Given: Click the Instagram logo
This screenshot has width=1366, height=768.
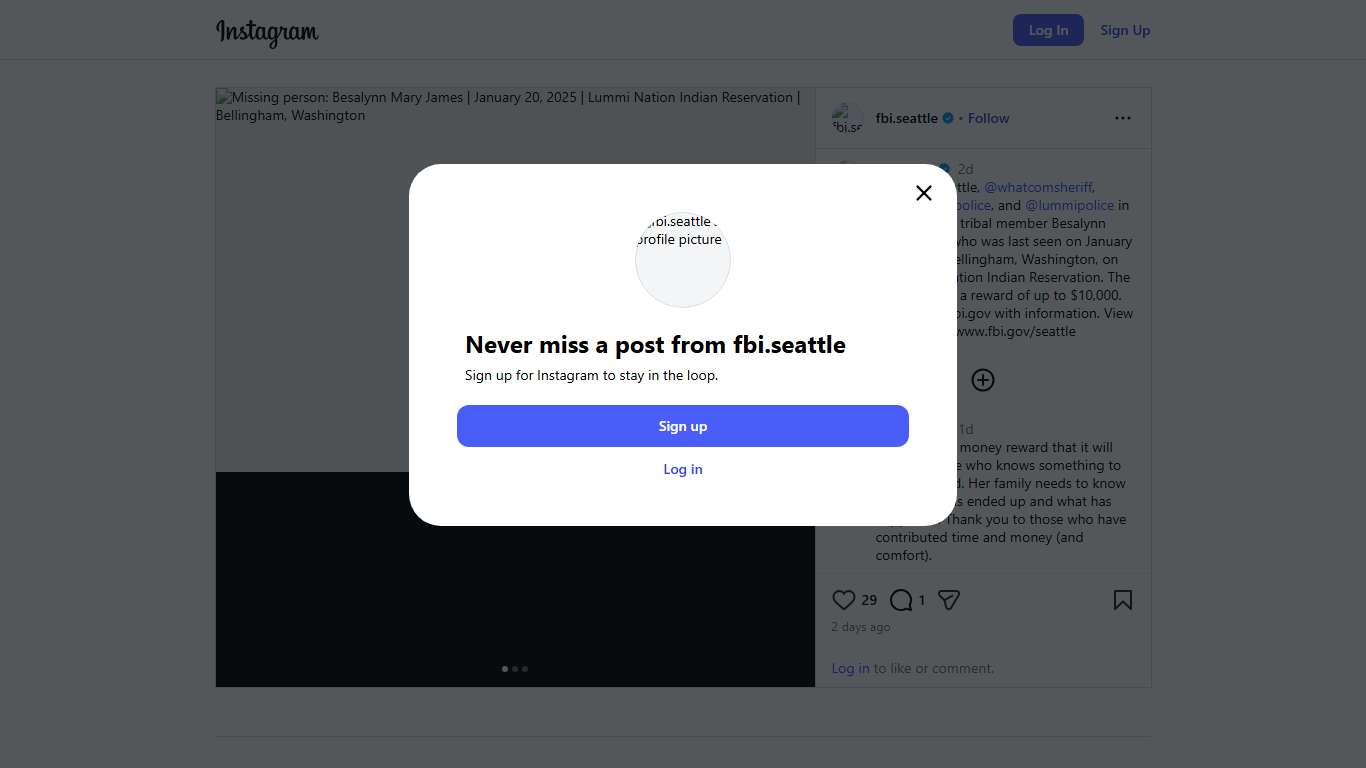Looking at the screenshot, I should [x=267, y=32].
